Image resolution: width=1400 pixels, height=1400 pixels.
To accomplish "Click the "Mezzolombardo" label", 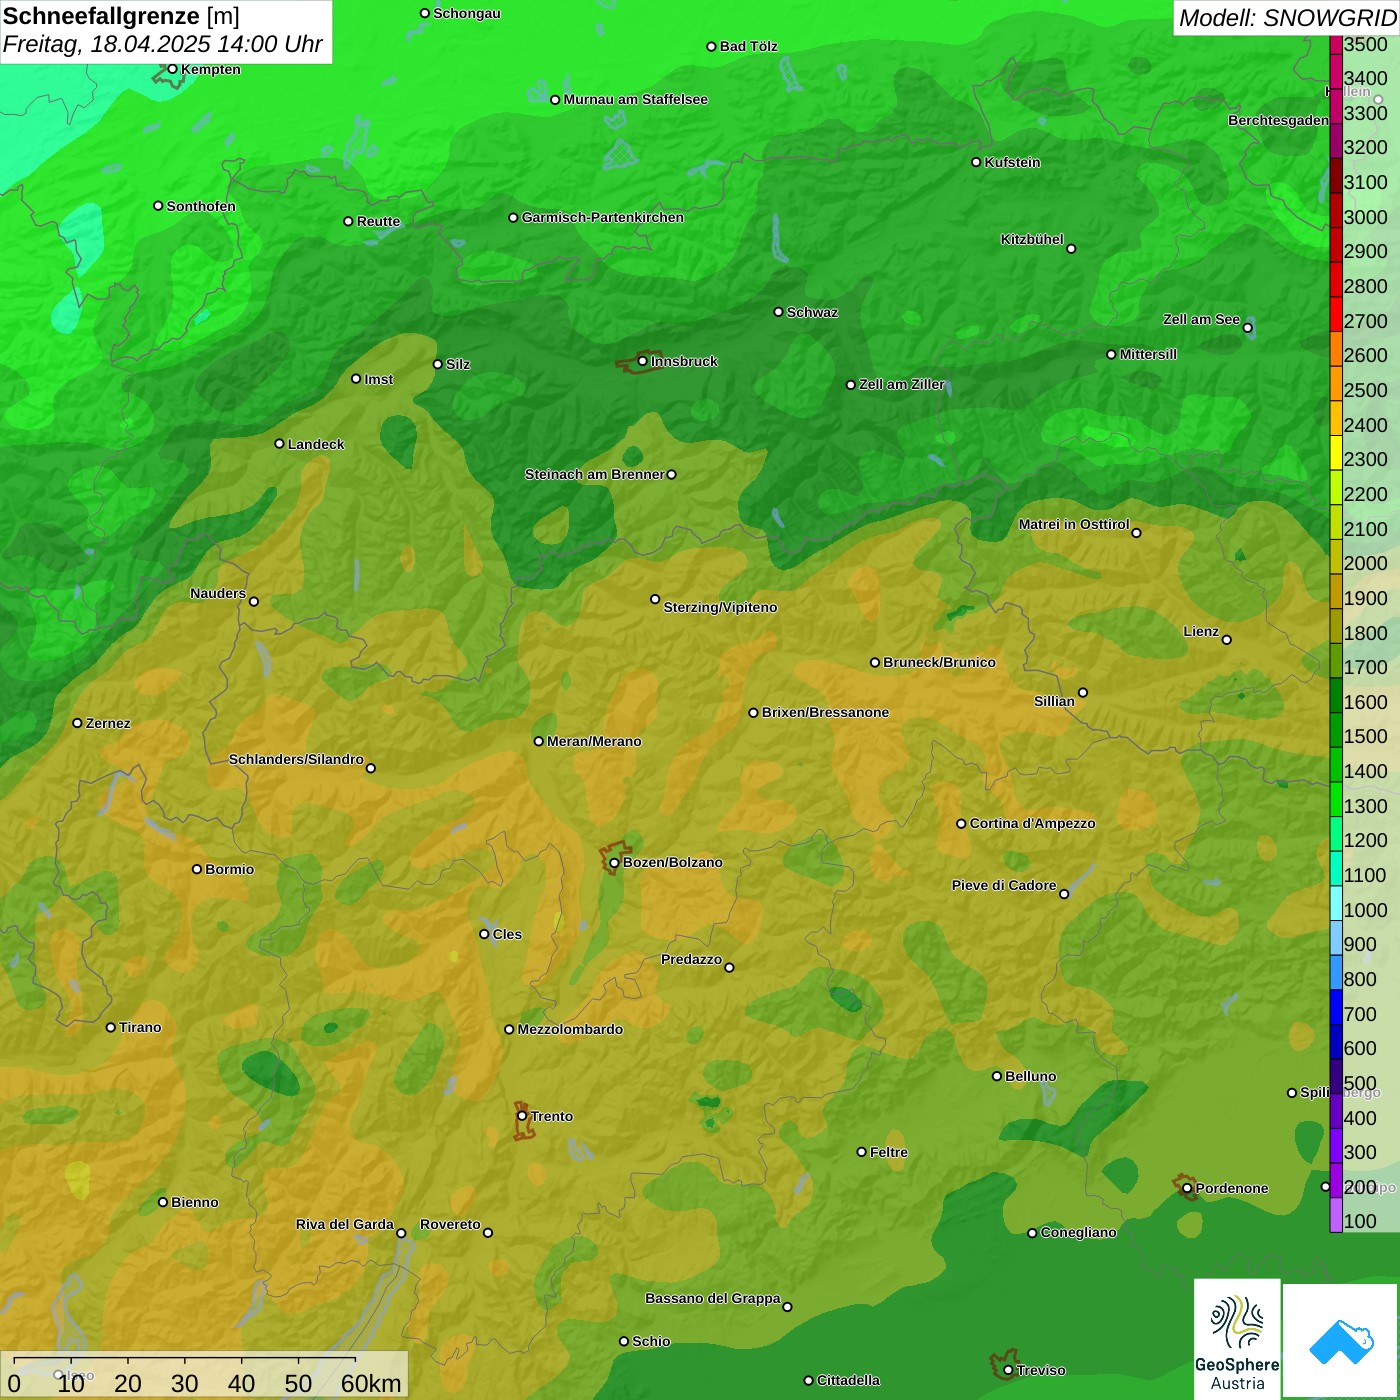I will point(570,1029).
